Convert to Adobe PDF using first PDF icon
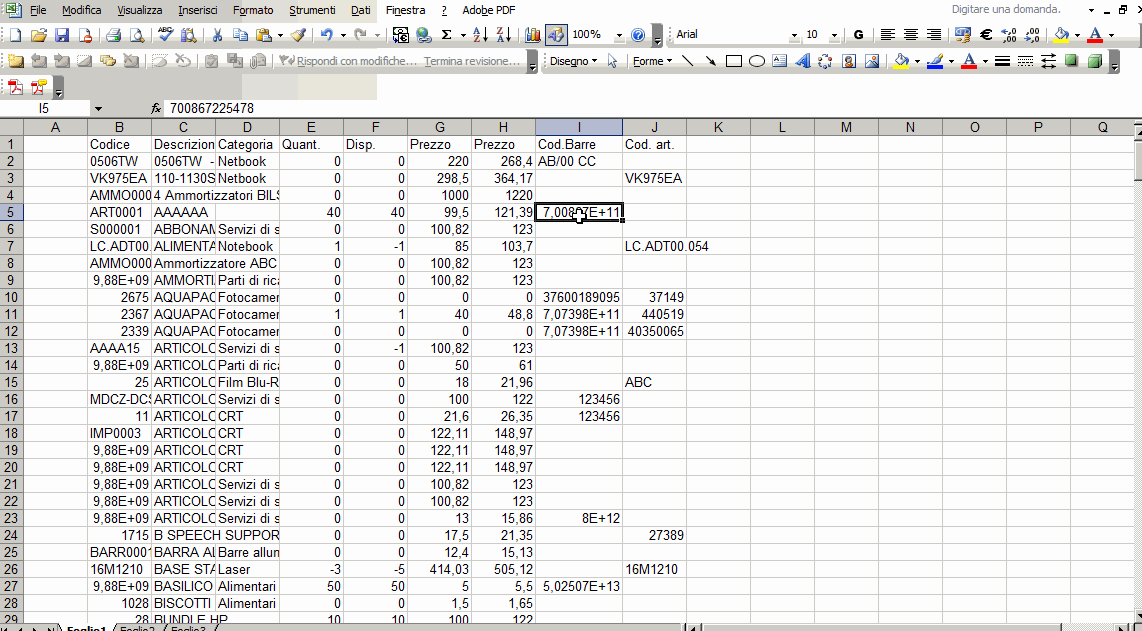Screen dimensions: 1142x631 pyautogui.click(x=15, y=87)
